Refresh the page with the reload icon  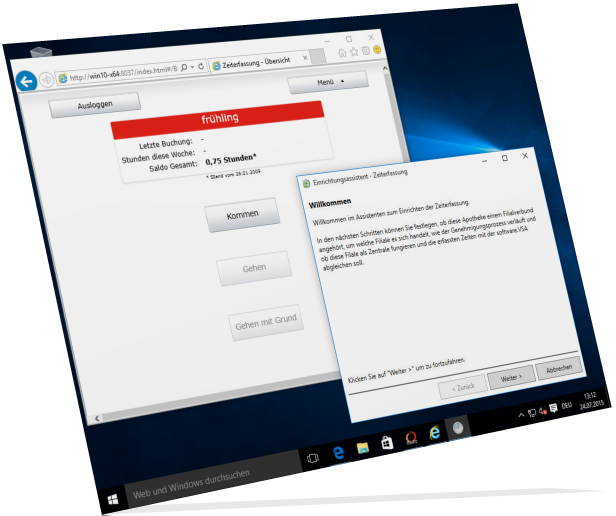201,66
